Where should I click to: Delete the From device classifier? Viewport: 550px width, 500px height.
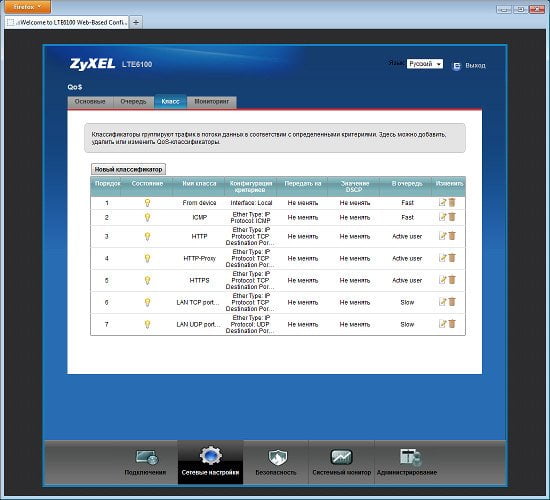click(x=452, y=202)
